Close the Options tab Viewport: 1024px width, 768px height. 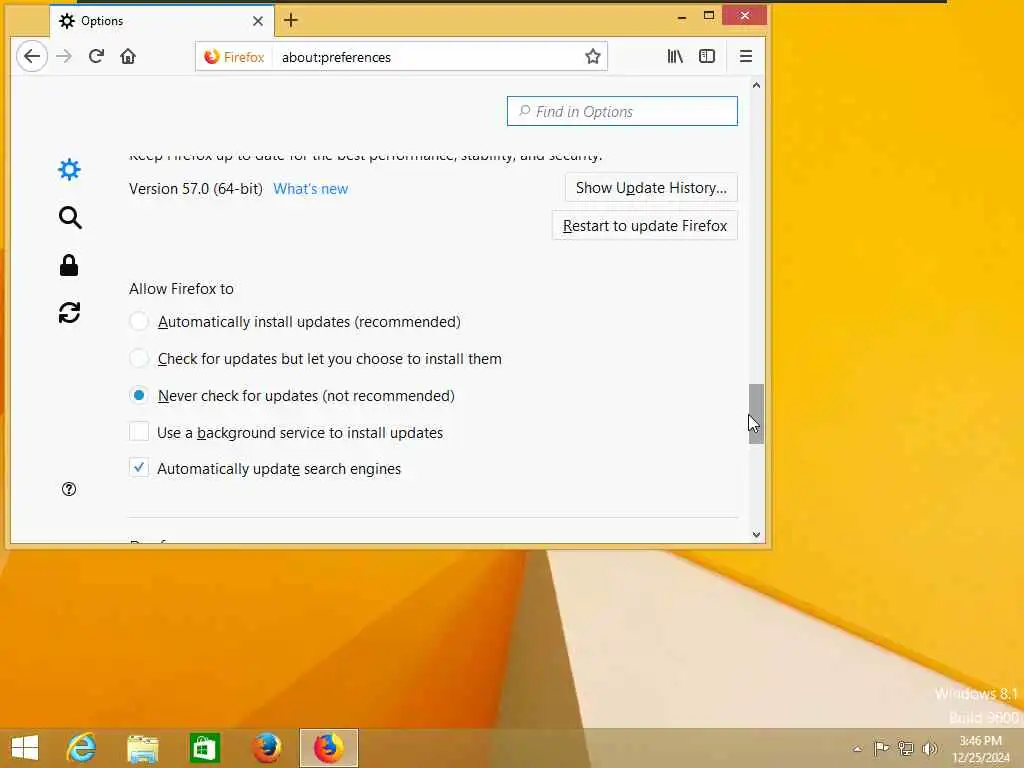[258, 21]
